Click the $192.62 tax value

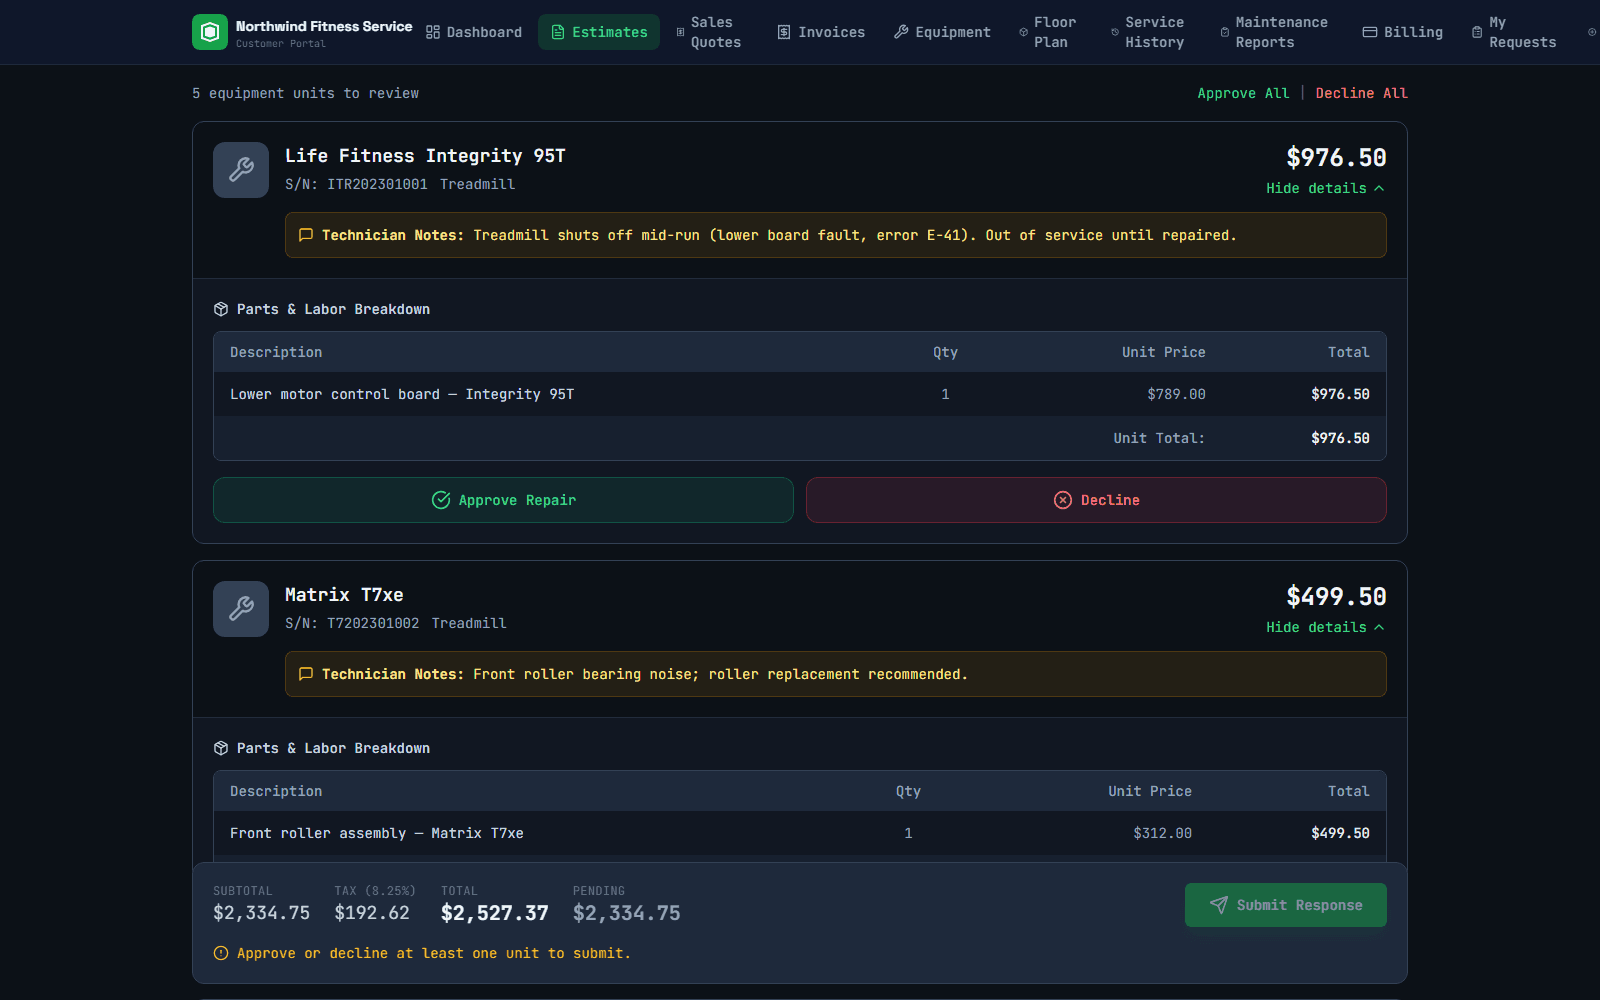pos(372,913)
